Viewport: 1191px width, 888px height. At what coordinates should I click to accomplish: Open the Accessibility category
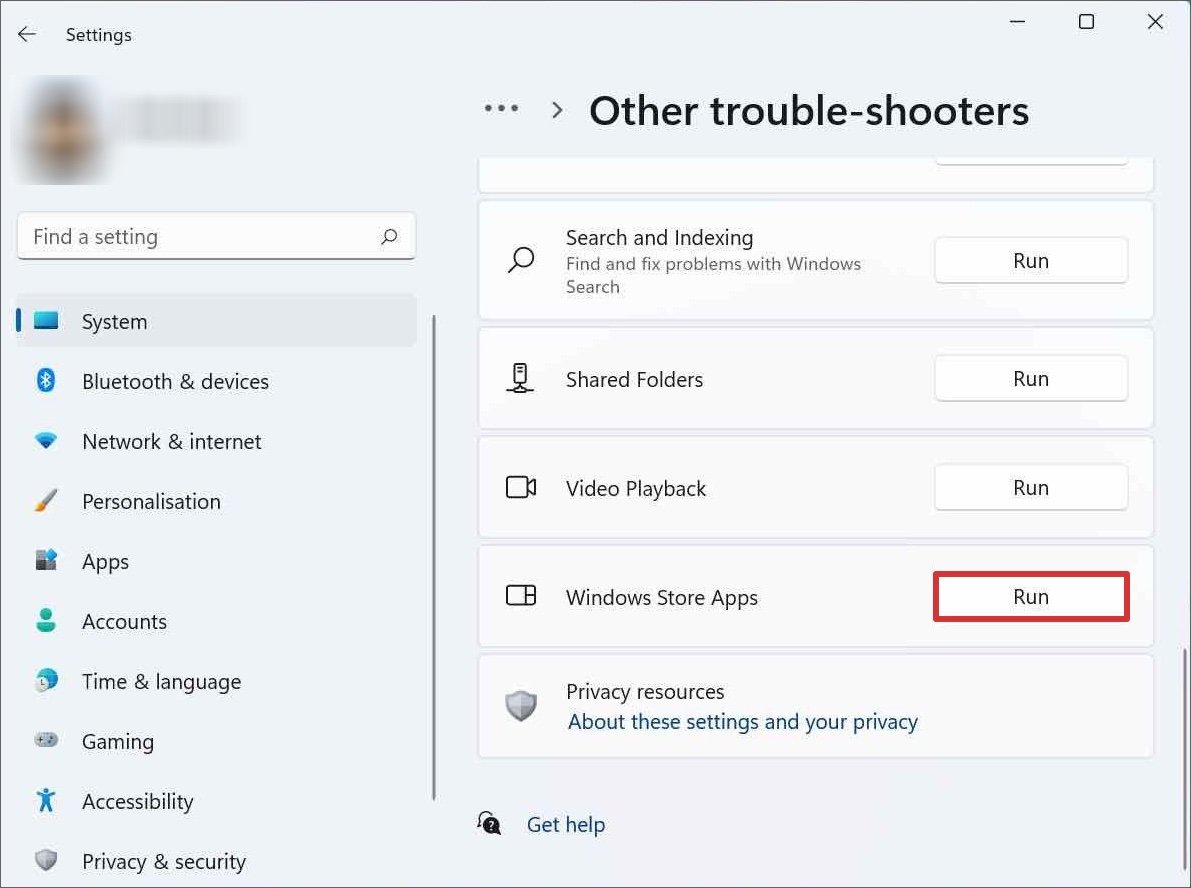tap(216, 801)
